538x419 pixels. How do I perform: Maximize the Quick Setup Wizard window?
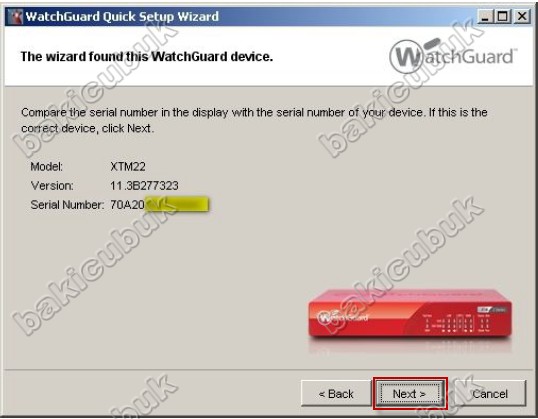[503, 16]
